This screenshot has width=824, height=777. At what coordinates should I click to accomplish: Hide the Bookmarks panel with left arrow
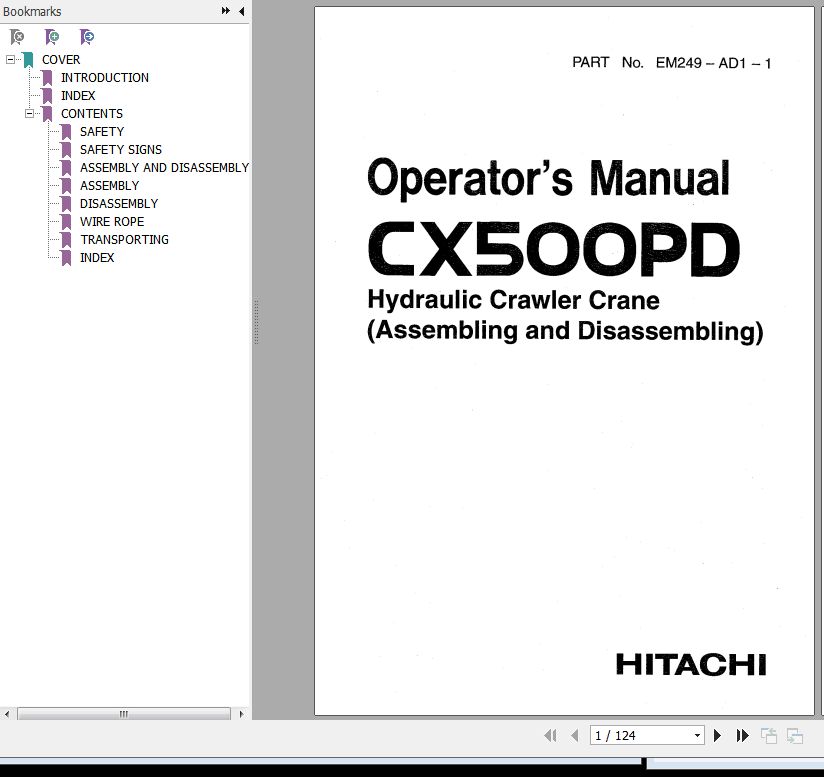pyautogui.click(x=241, y=11)
